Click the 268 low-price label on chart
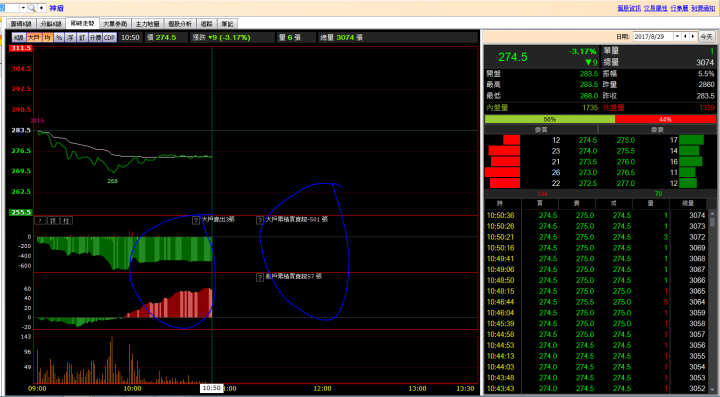The height and width of the screenshot is (397, 720). (x=112, y=181)
